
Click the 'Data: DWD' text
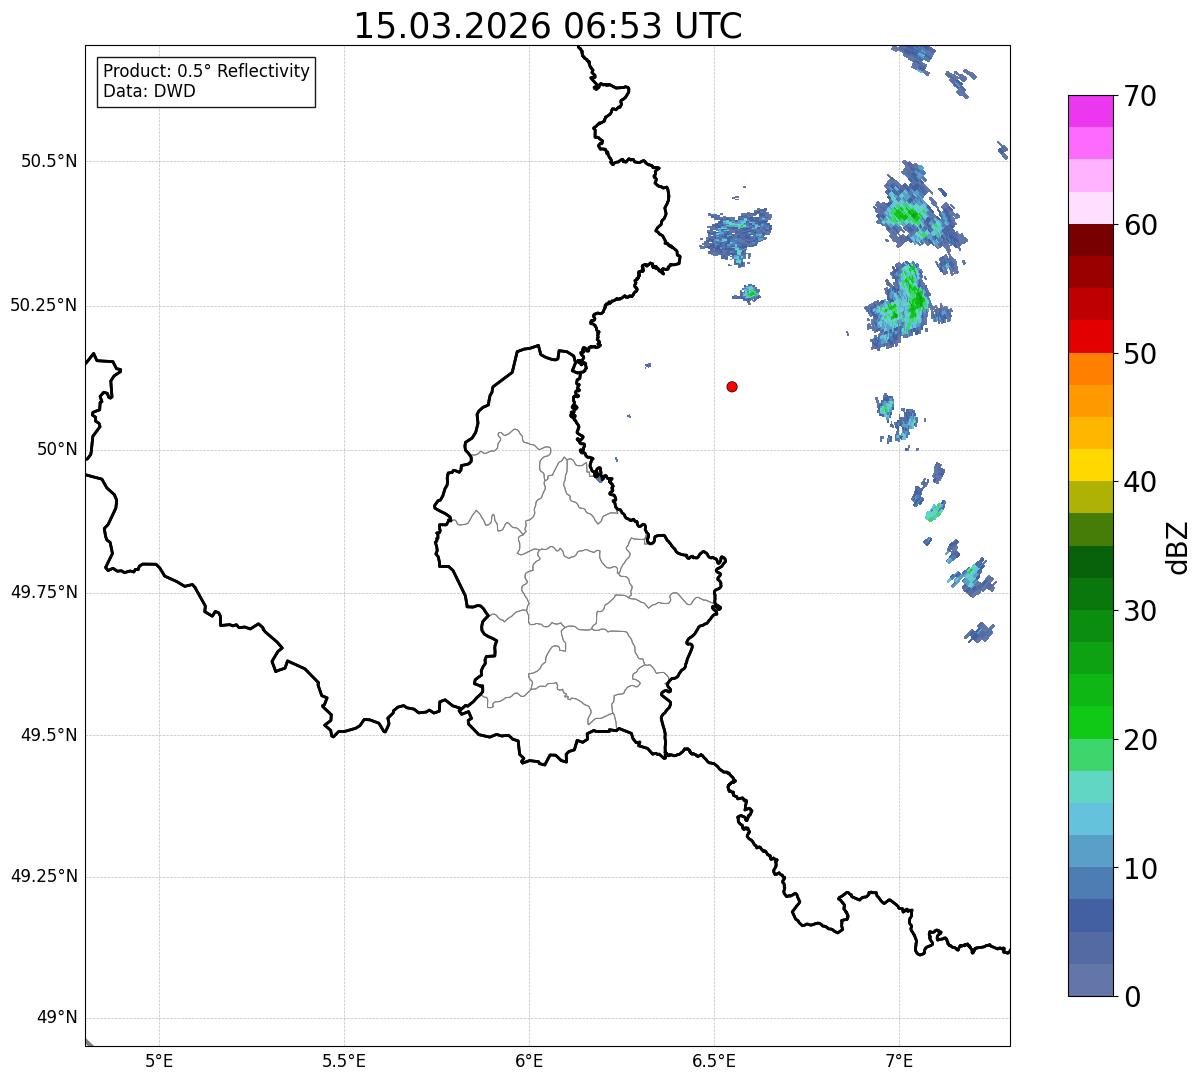149,92
